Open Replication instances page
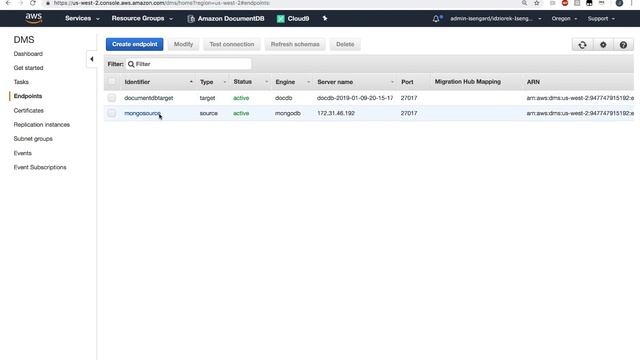This screenshot has width=640, height=360. pos(42,124)
